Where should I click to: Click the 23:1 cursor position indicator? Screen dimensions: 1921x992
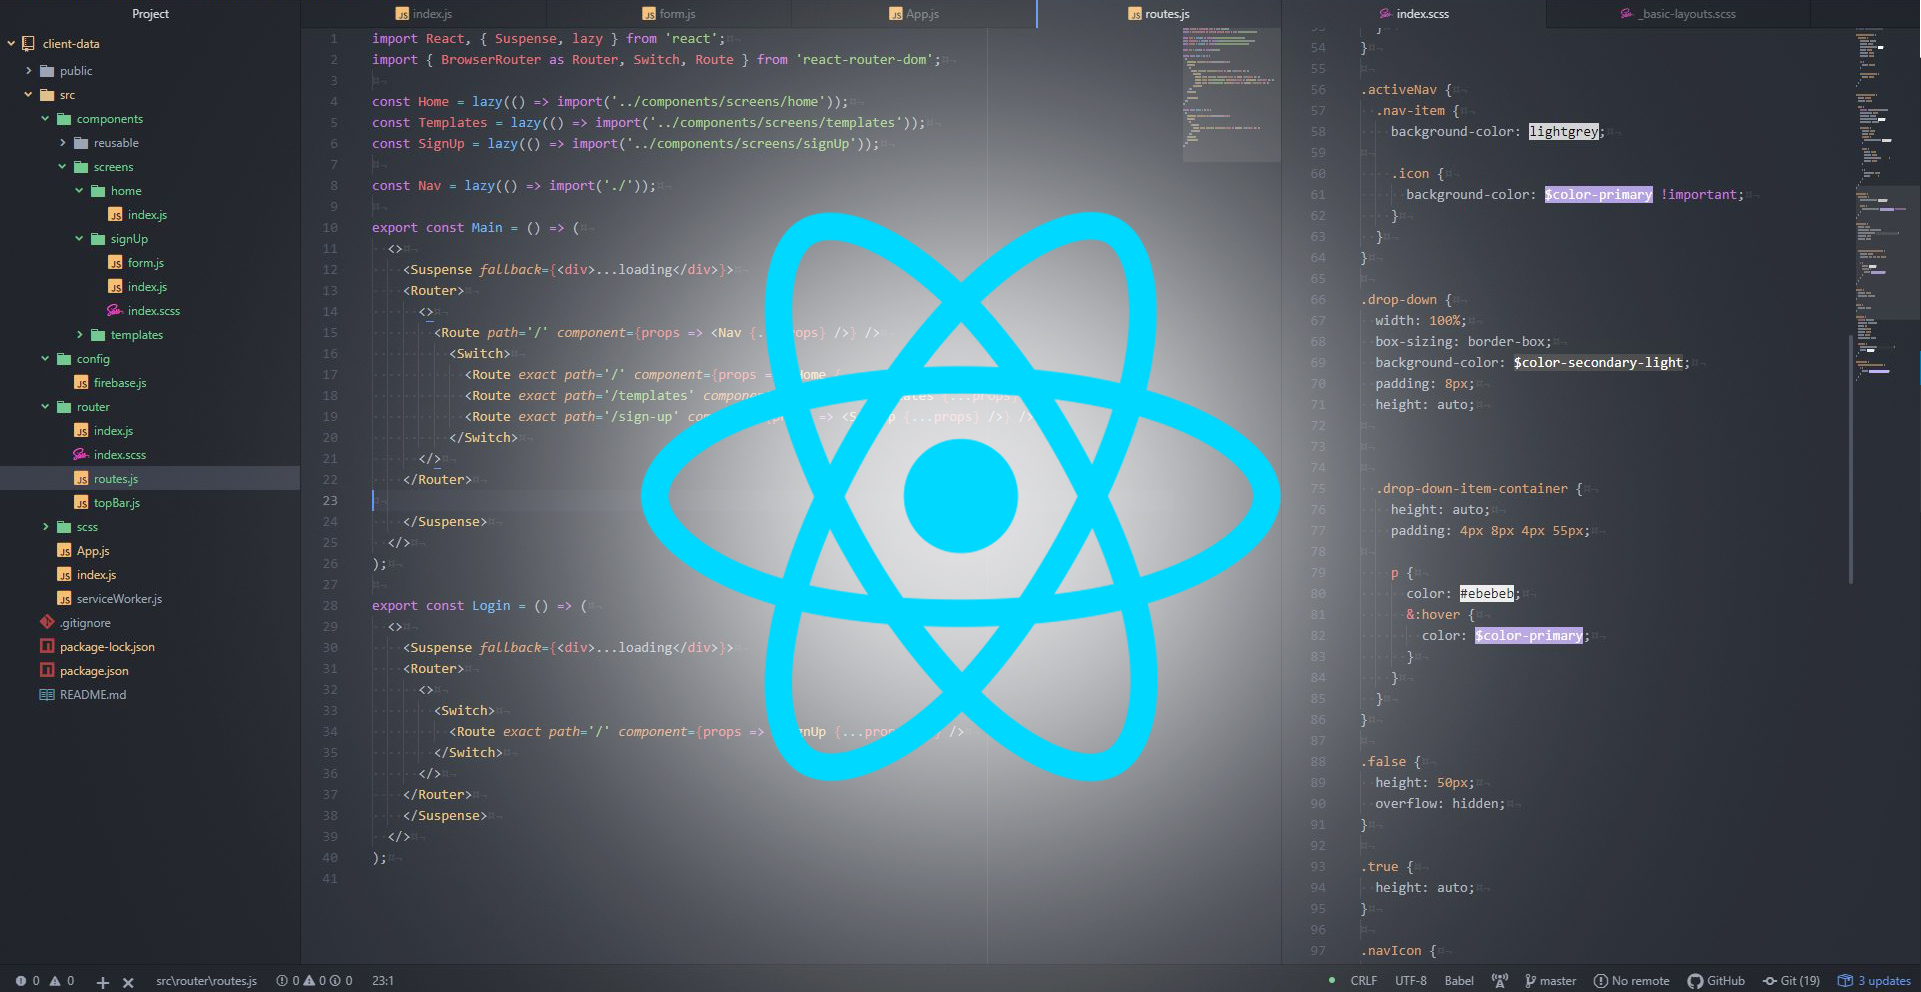coord(382,981)
